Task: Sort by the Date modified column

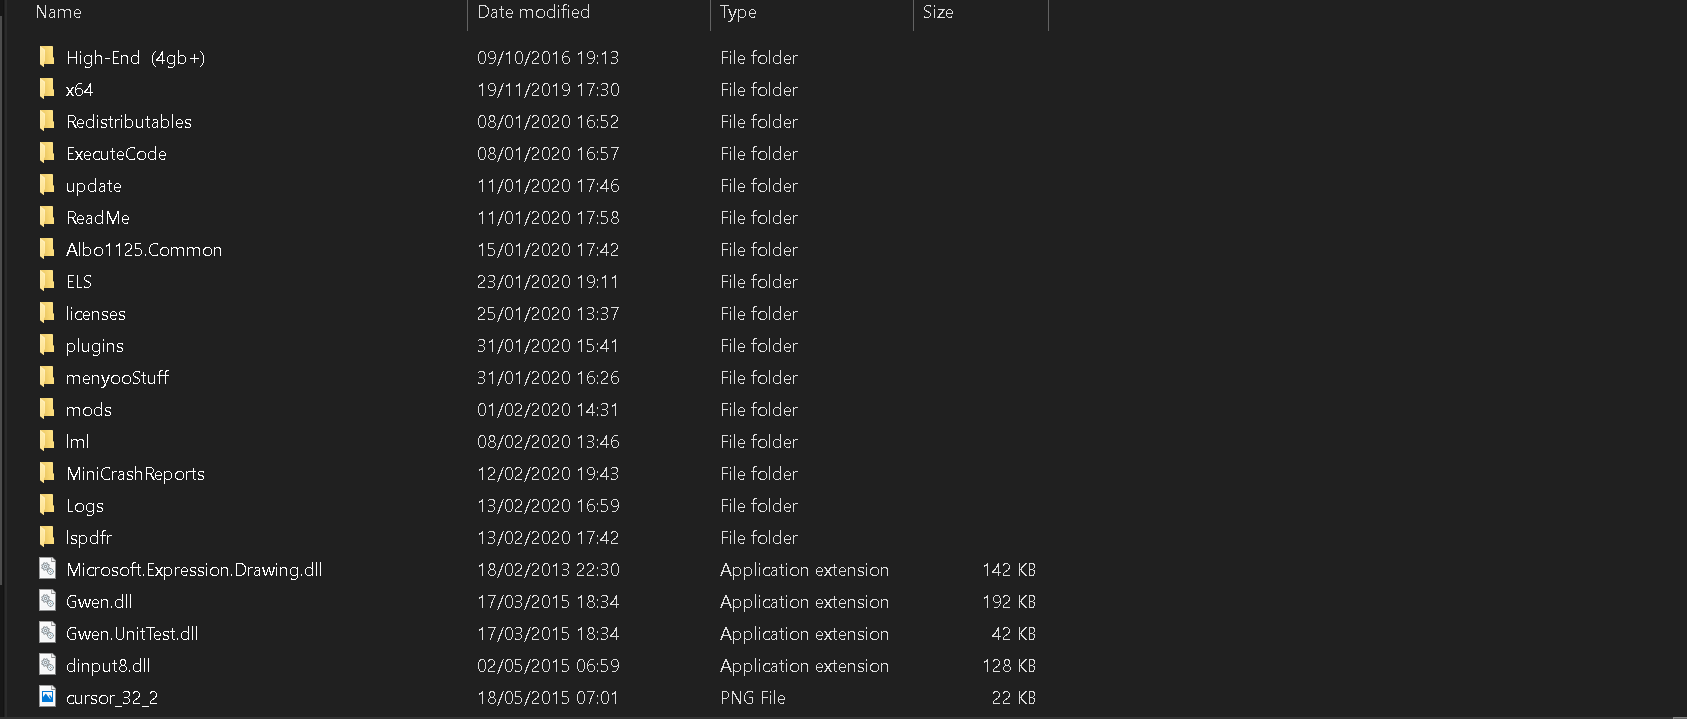Action: (533, 12)
